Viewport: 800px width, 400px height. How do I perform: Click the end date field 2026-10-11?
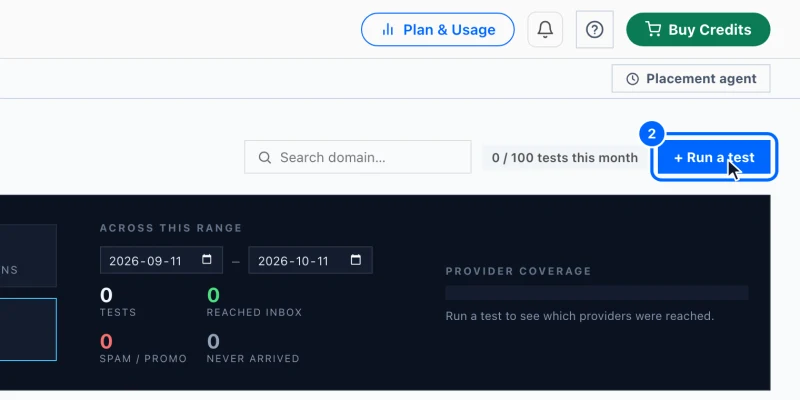point(310,260)
